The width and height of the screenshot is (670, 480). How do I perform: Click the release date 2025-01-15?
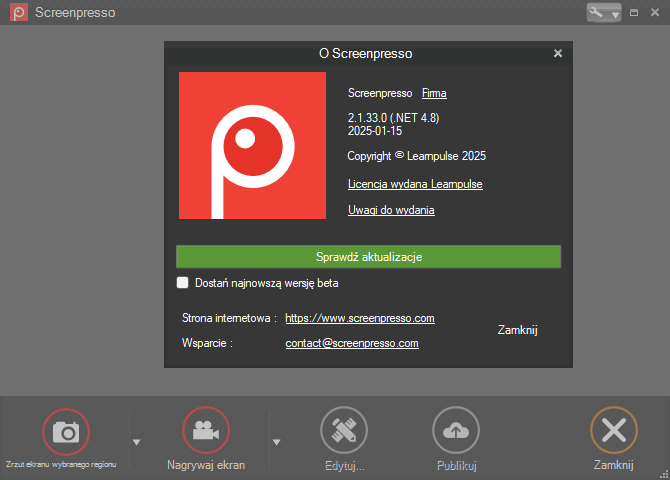[x=375, y=131]
